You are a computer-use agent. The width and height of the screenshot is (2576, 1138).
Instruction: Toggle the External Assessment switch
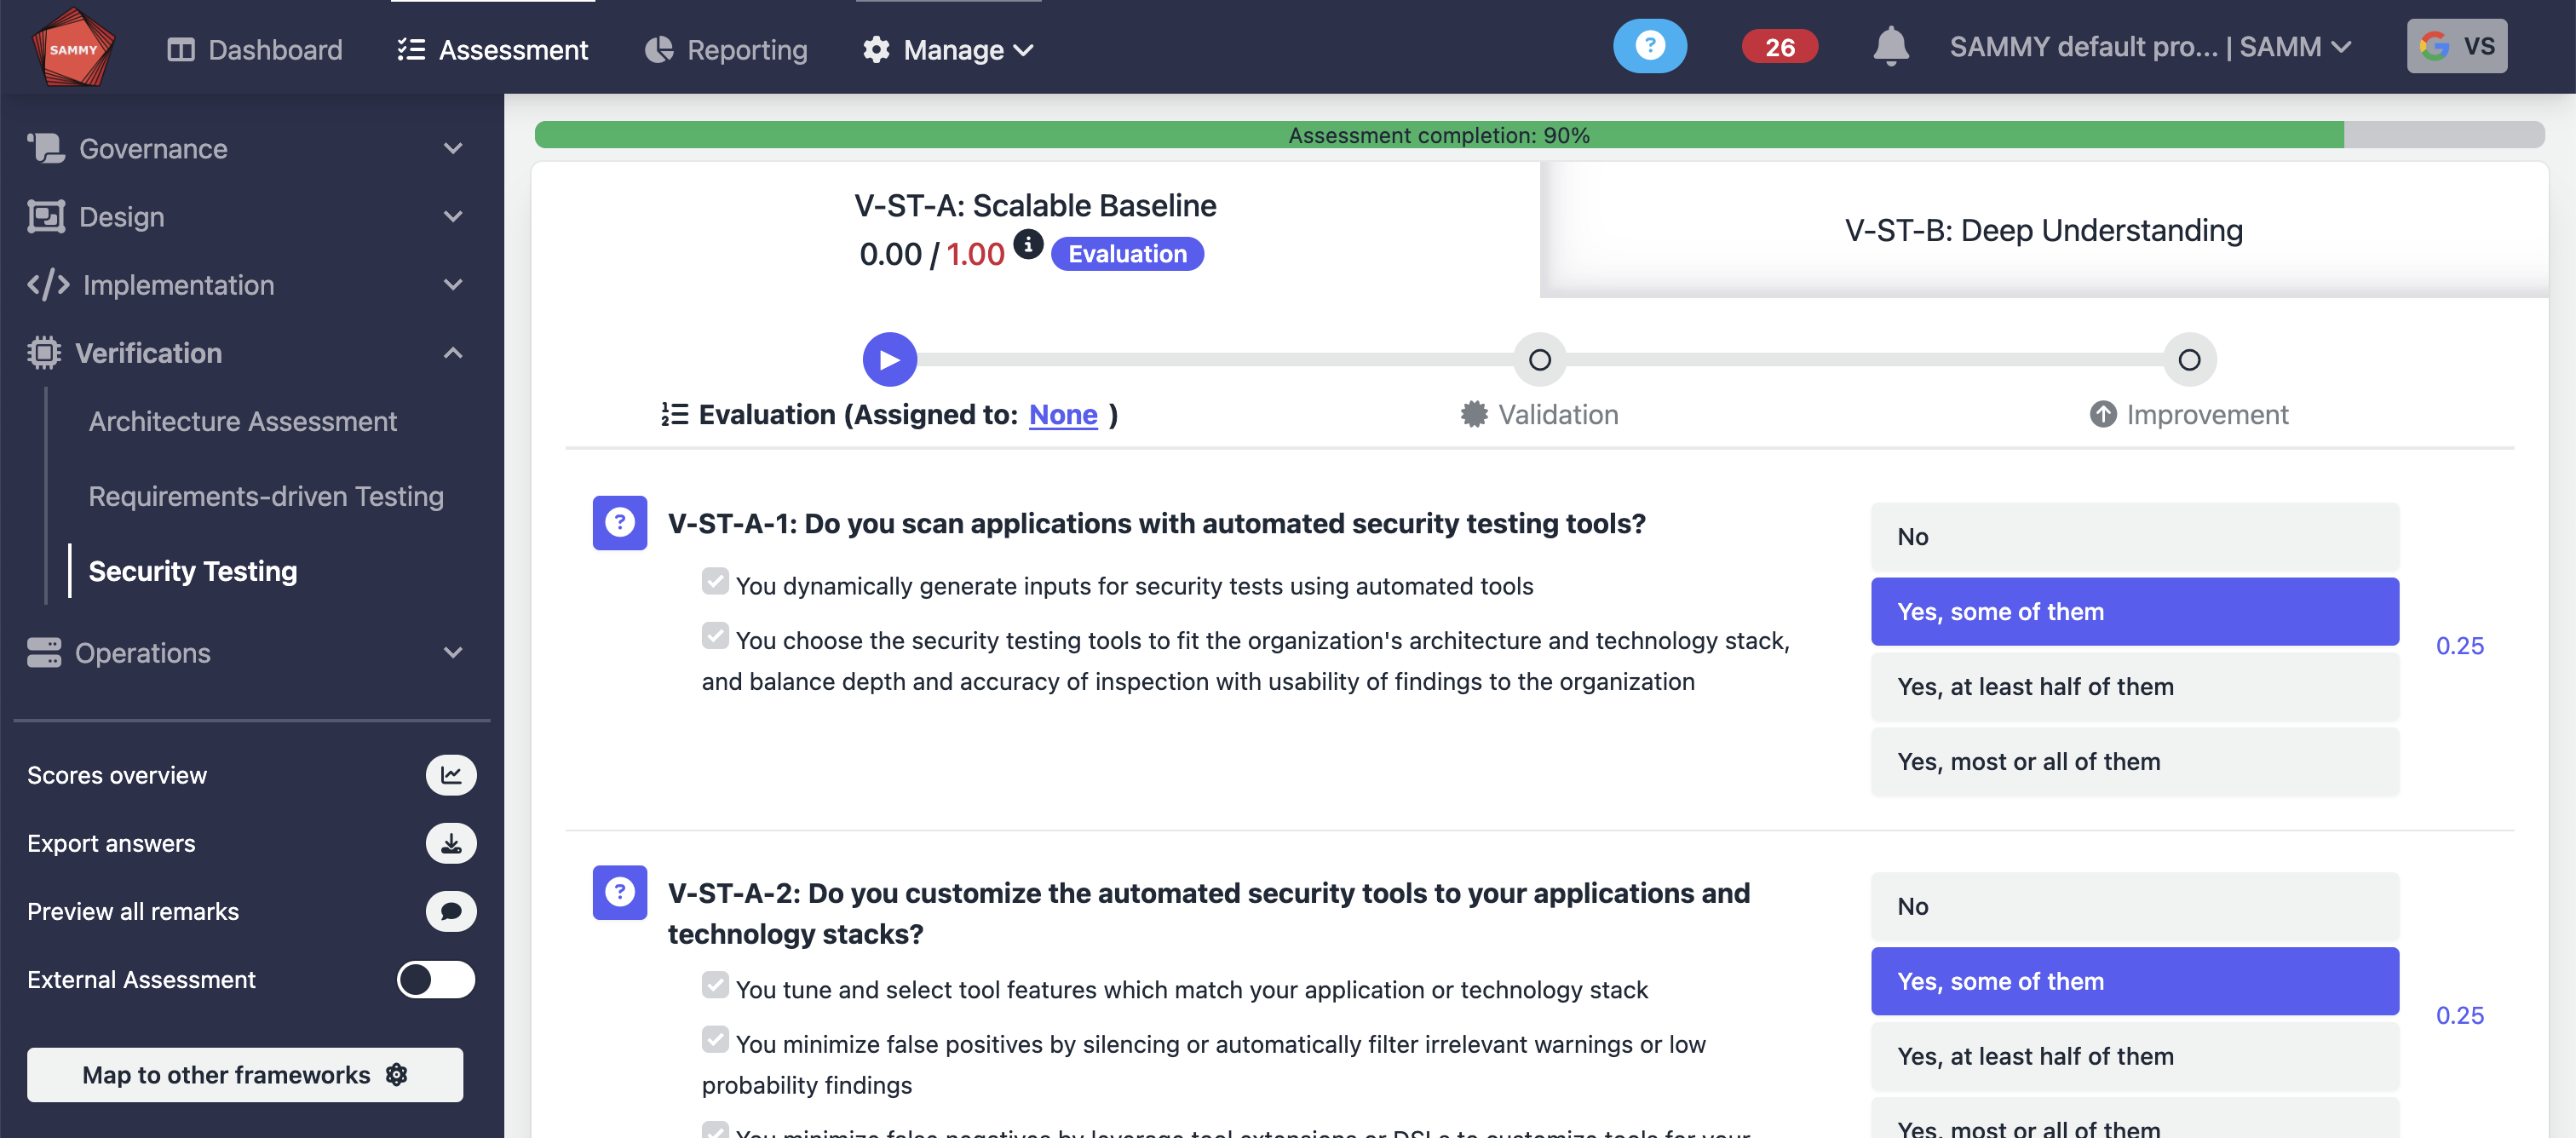(435, 979)
